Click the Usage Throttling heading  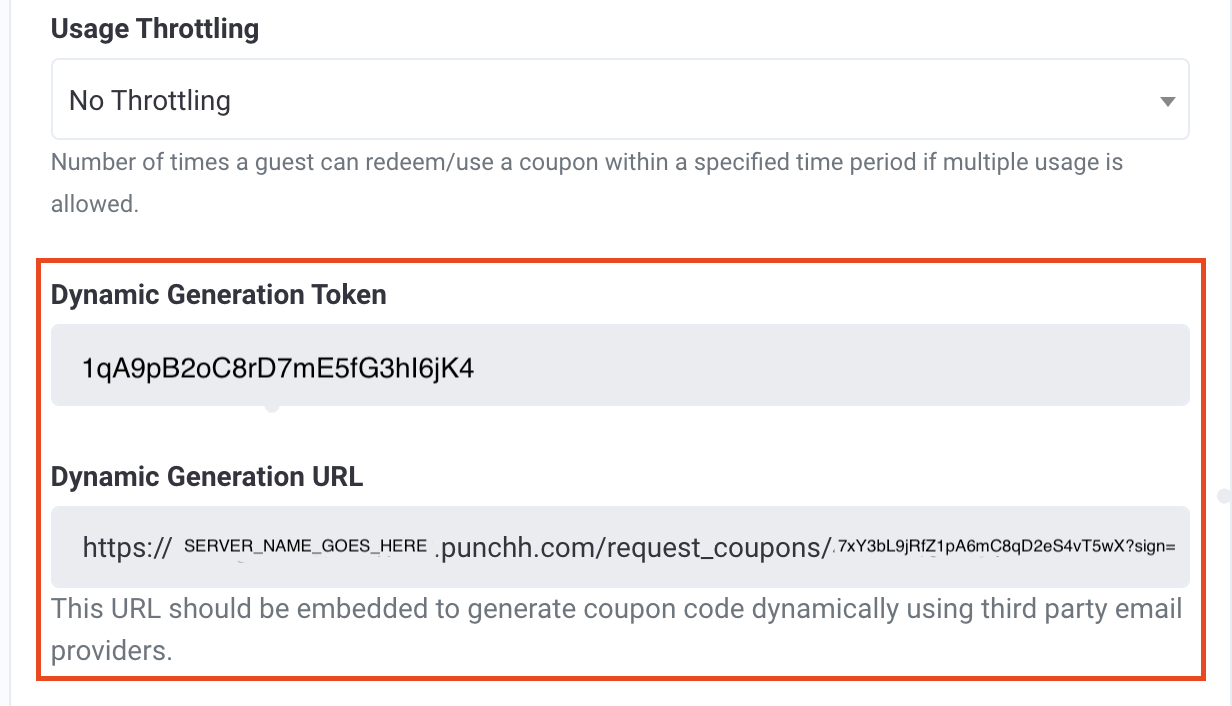pos(154,28)
